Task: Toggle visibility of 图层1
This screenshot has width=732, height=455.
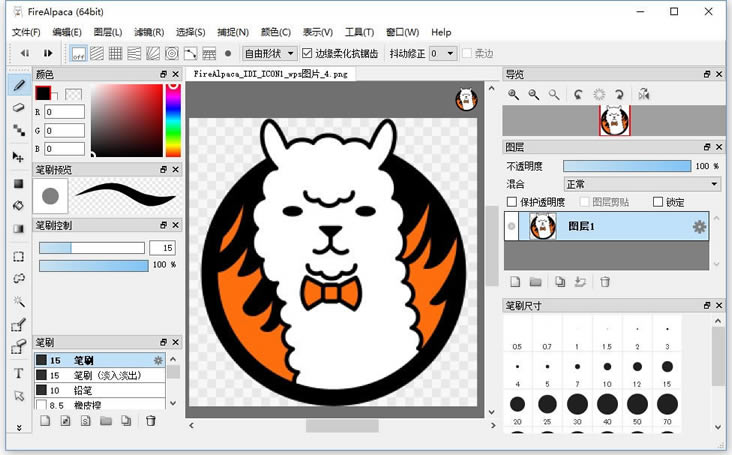Action: (x=512, y=226)
